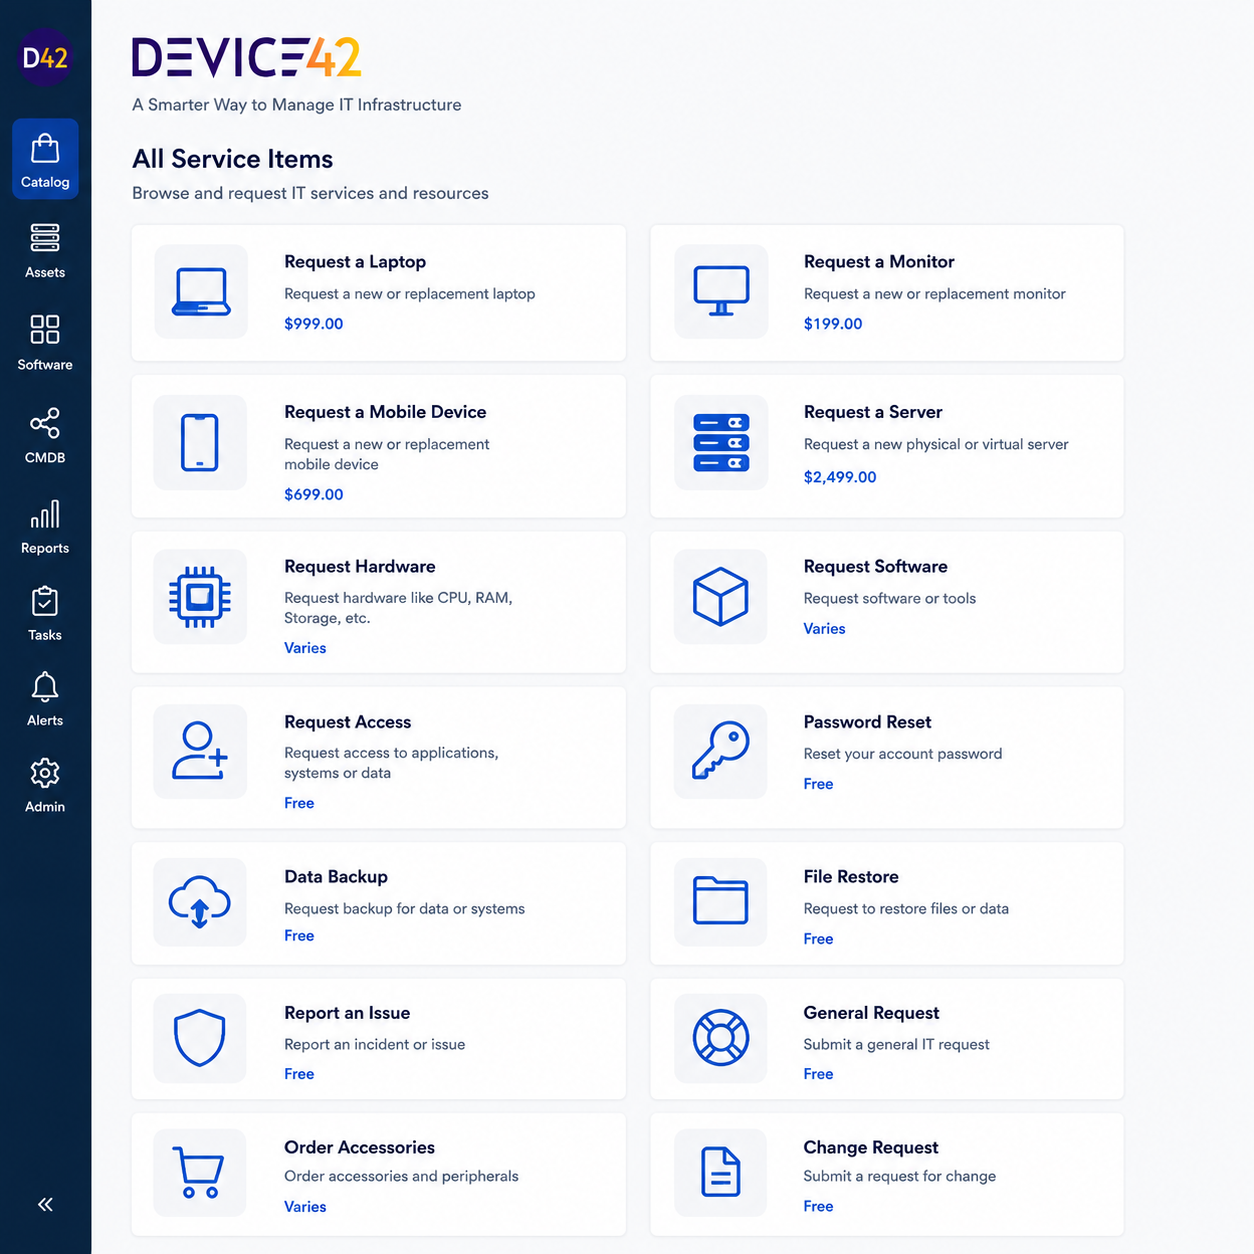Open the Catalog shopping bag icon
The width and height of the screenshot is (1254, 1254).
[45, 148]
